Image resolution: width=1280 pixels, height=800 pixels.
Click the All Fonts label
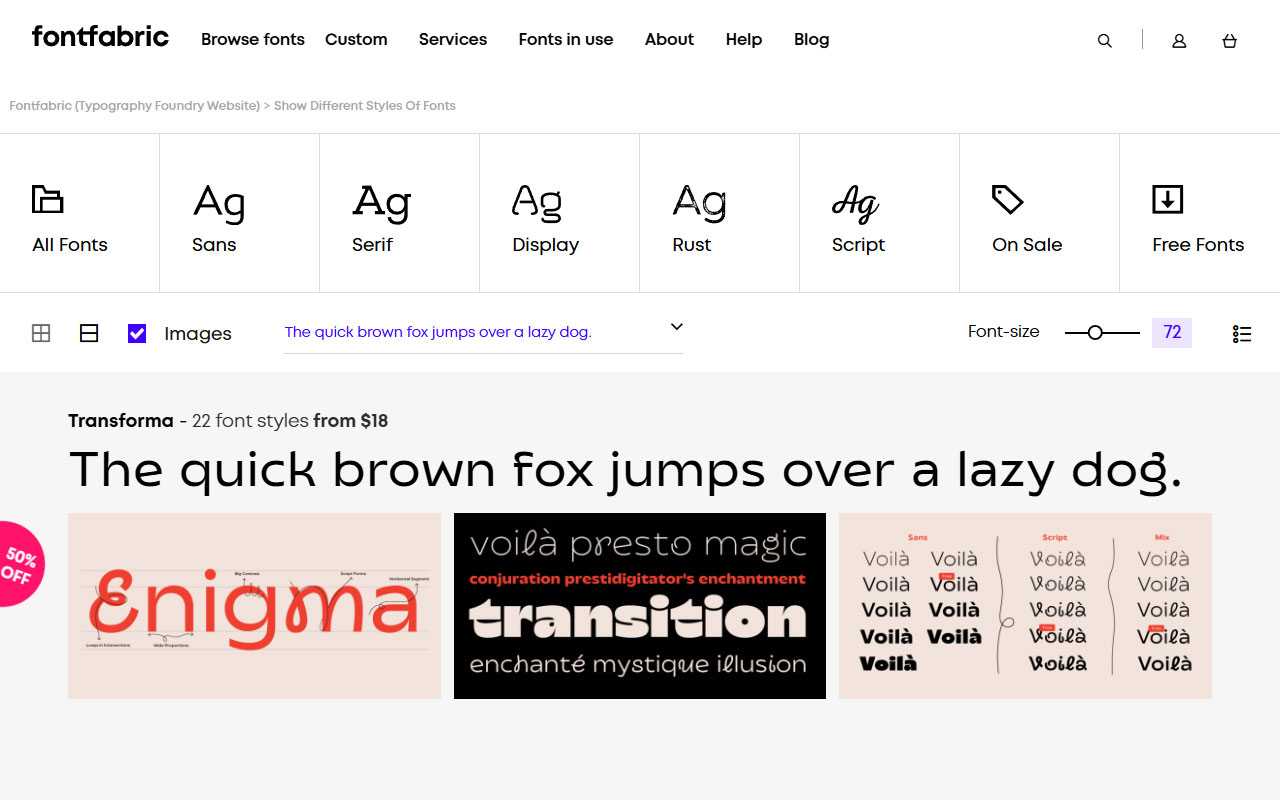[x=70, y=245]
